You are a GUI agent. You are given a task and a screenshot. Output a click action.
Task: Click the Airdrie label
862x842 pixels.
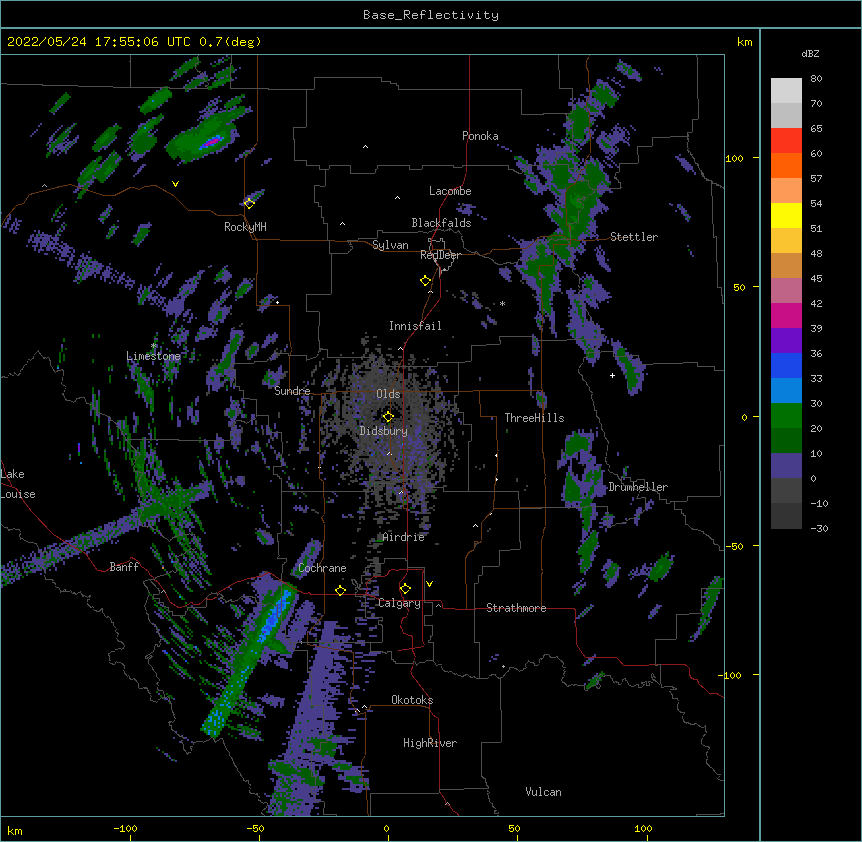pyautogui.click(x=404, y=537)
